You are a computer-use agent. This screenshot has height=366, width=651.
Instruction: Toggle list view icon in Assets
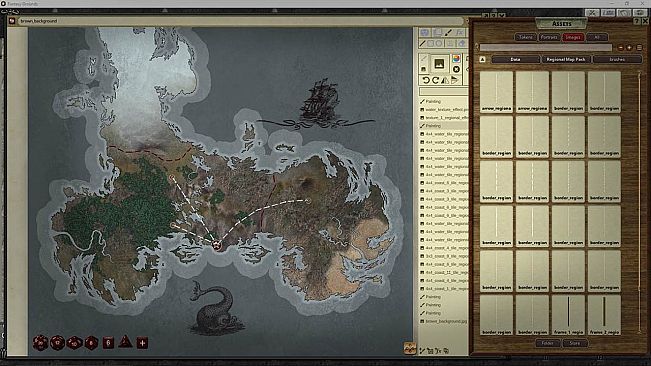pos(639,48)
